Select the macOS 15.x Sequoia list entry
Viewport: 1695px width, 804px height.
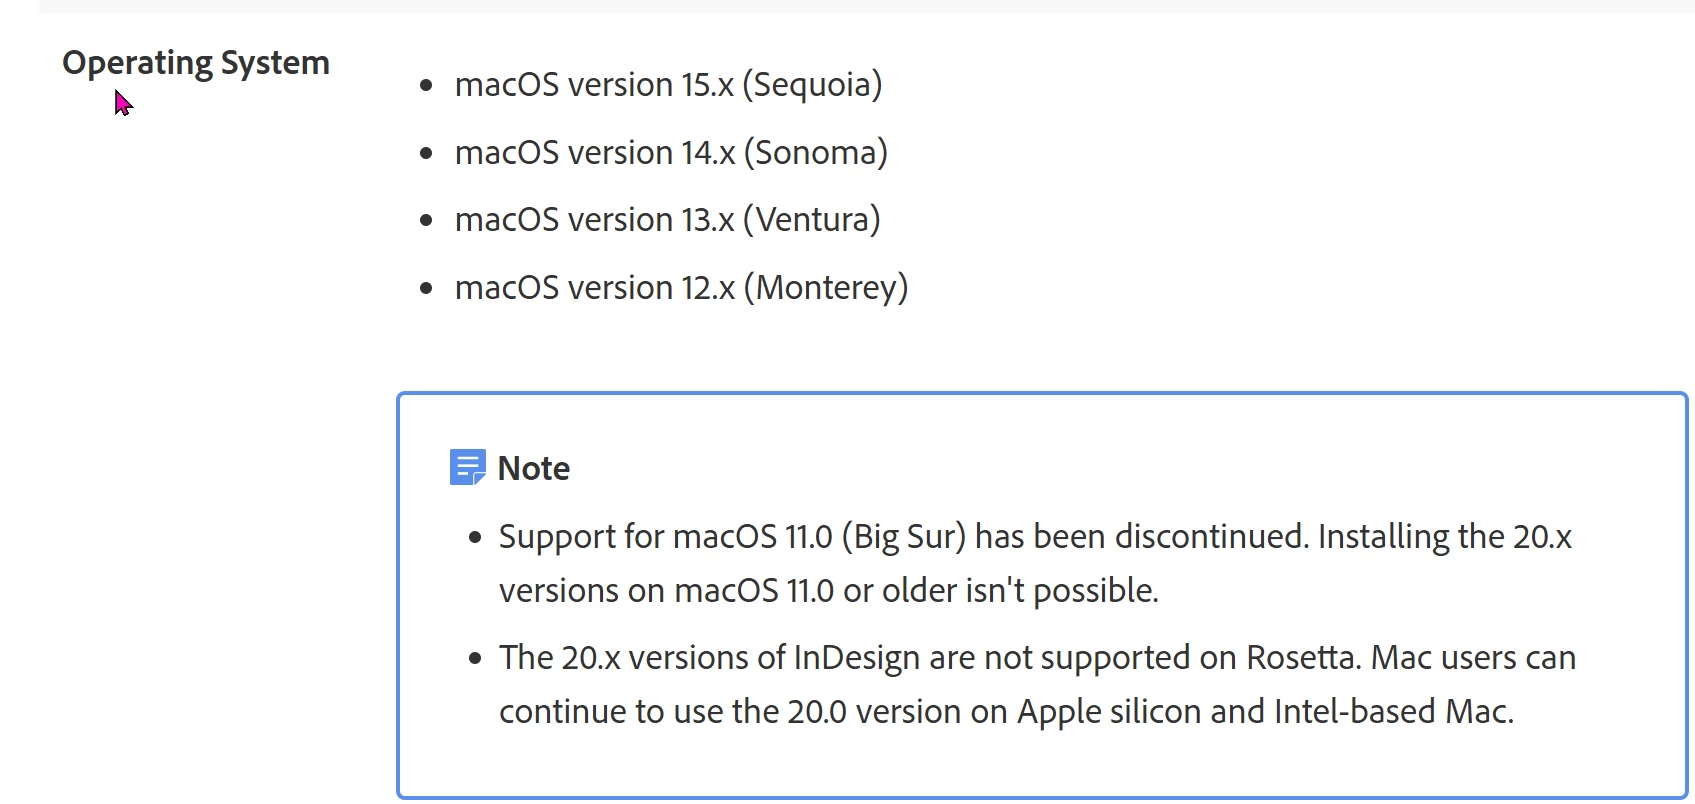668,85
